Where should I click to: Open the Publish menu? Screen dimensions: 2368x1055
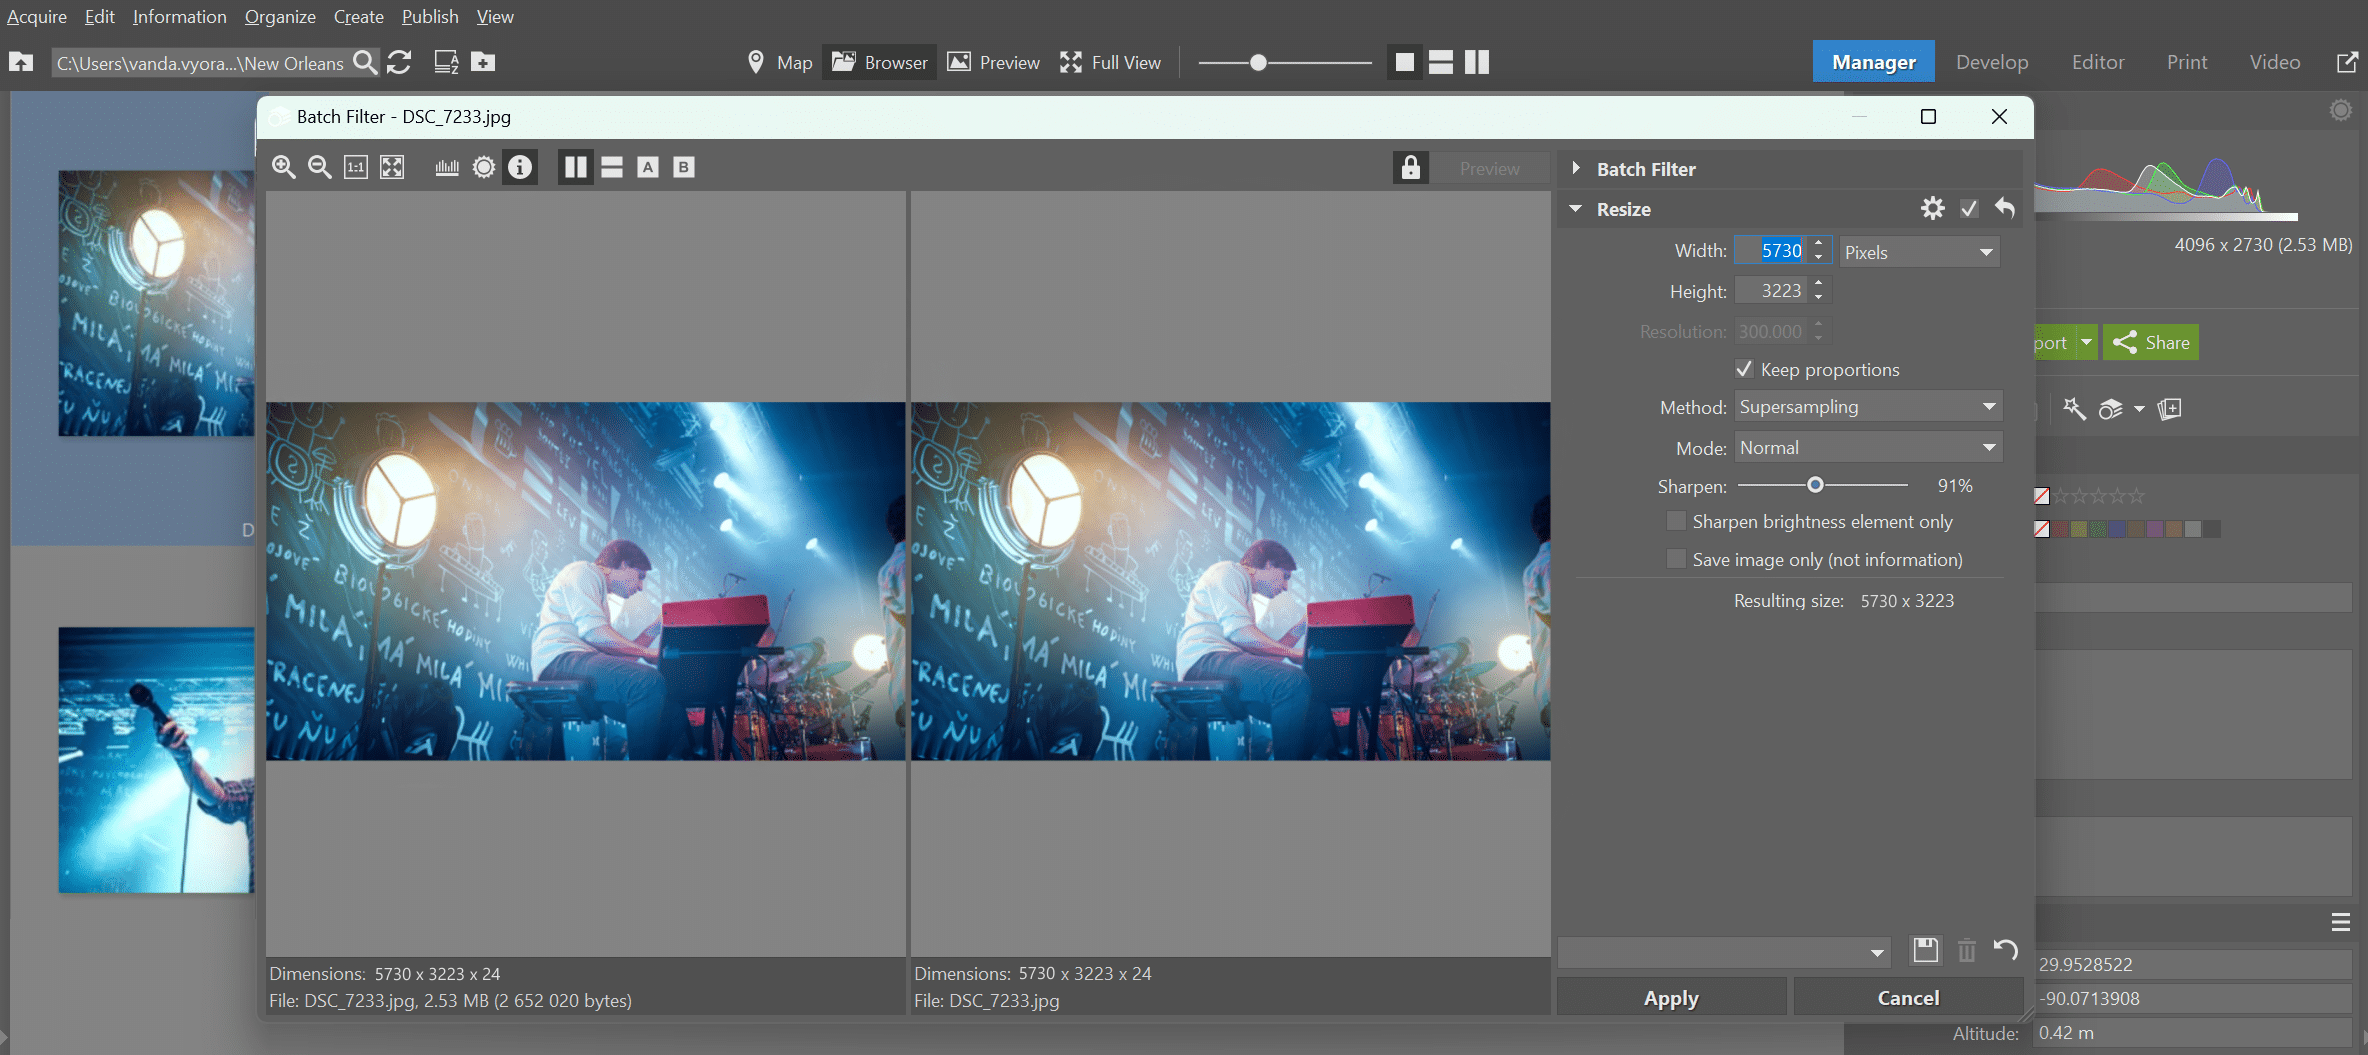pyautogui.click(x=430, y=17)
